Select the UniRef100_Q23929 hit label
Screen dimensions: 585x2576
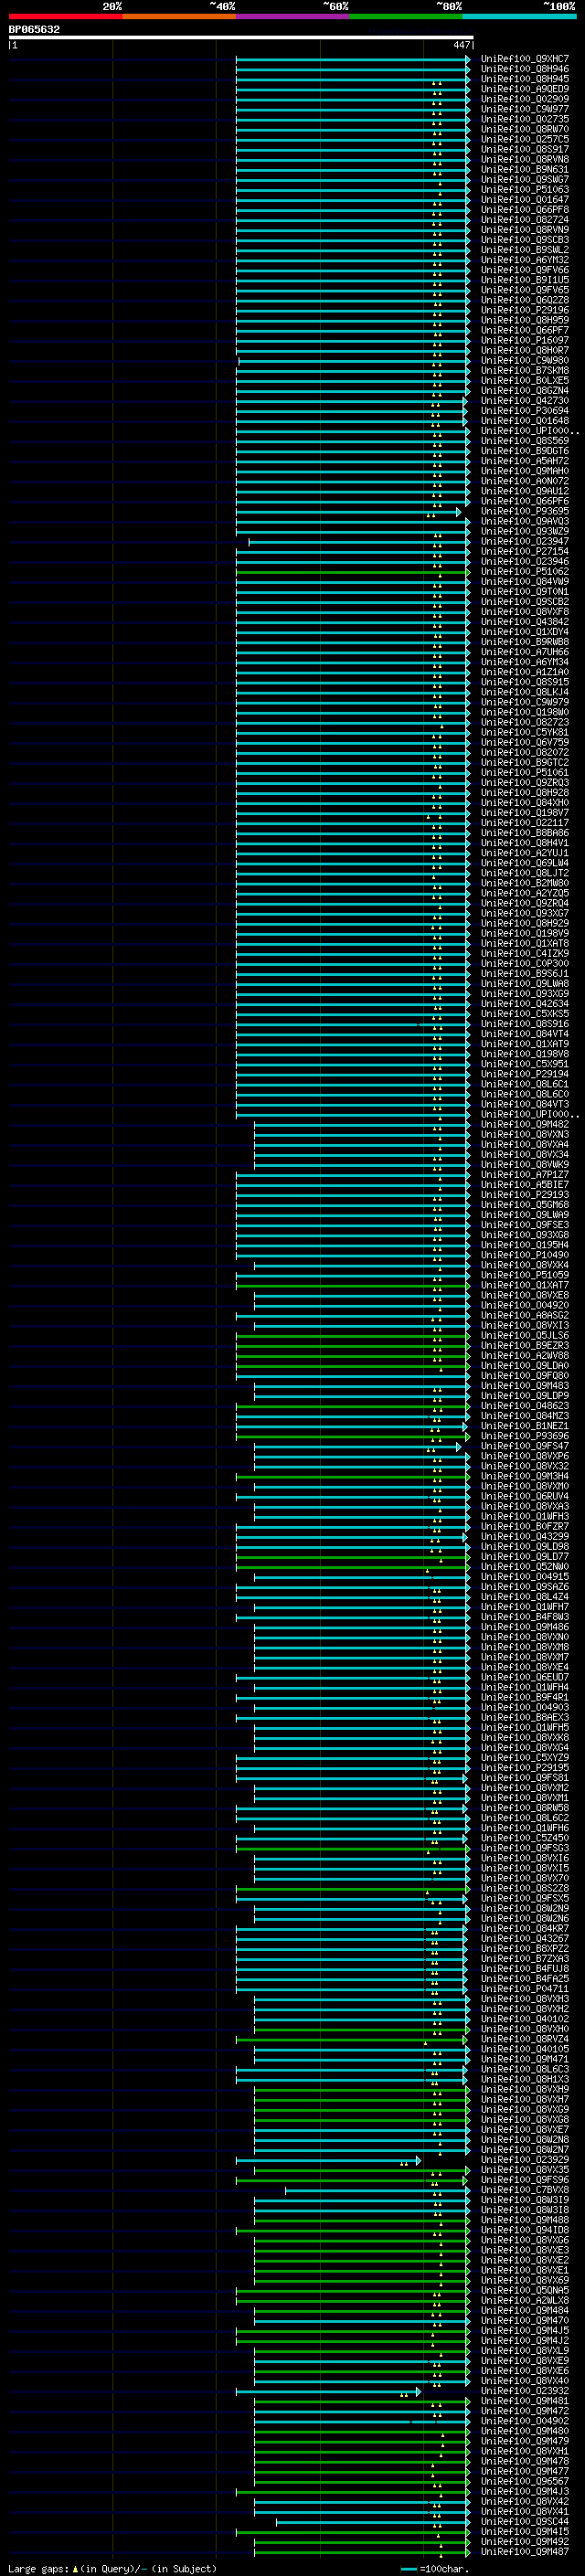[x=525, y=2160]
